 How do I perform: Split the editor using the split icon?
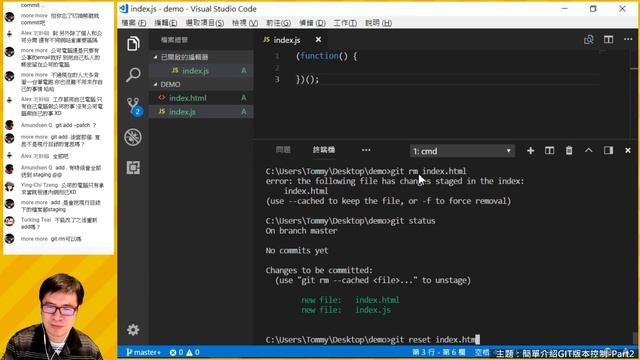[608, 40]
